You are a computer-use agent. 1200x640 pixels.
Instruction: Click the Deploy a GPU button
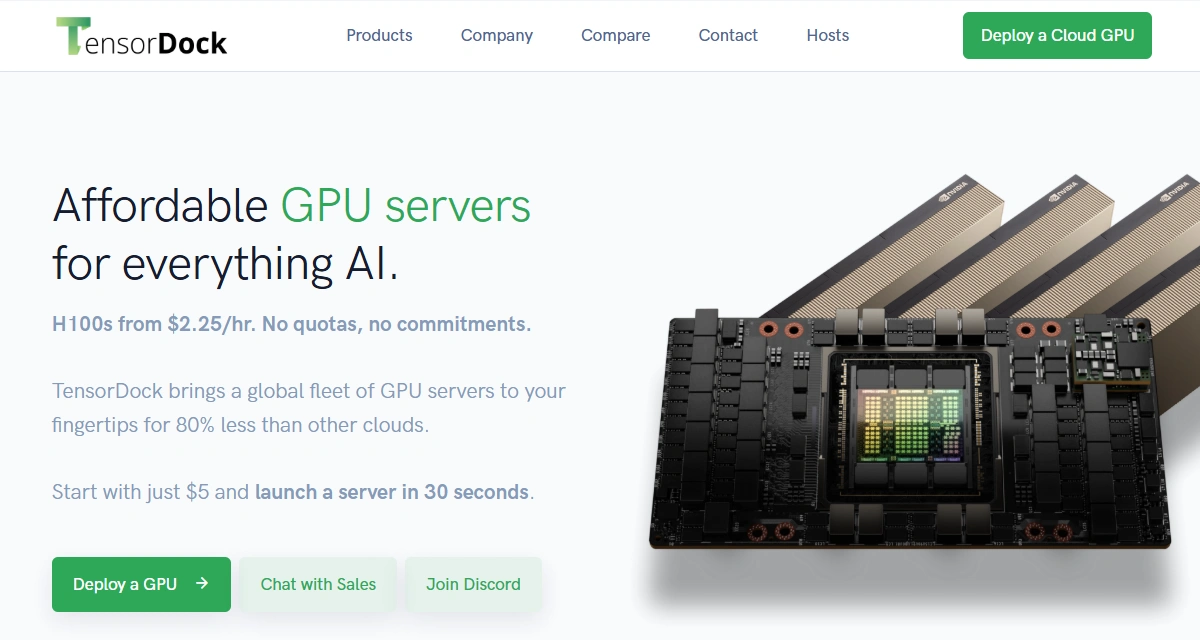pos(141,584)
